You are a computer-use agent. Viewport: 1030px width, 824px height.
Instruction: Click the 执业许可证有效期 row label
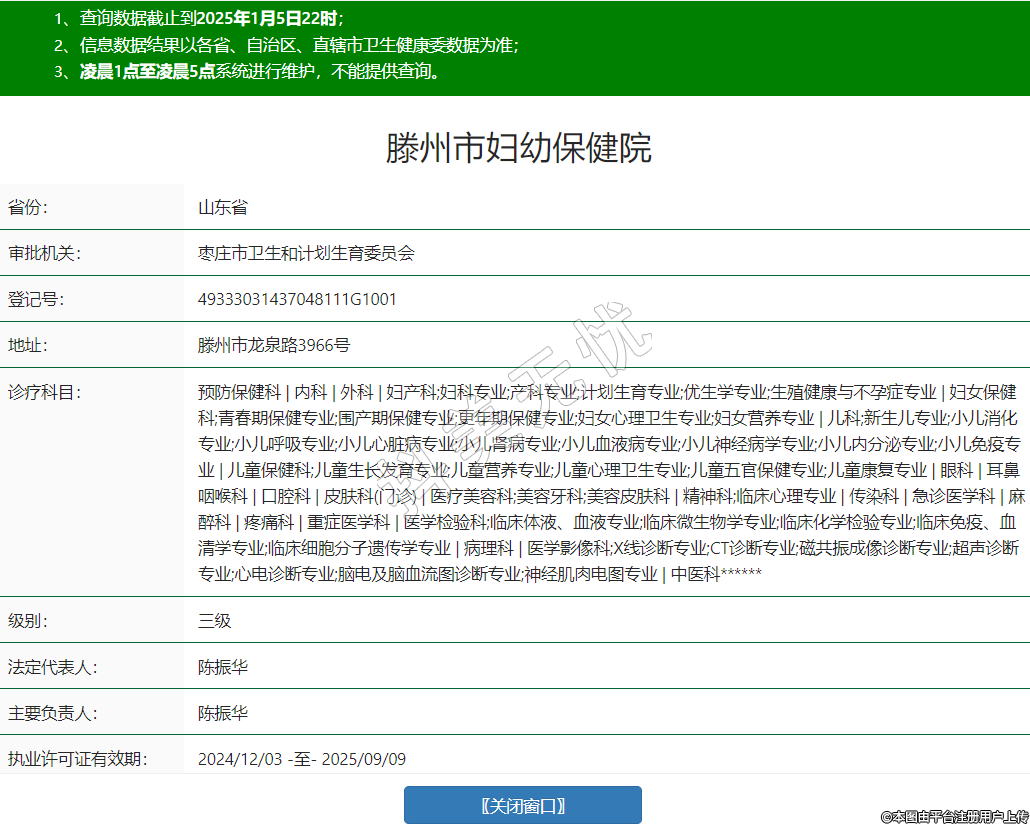[x=77, y=759]
